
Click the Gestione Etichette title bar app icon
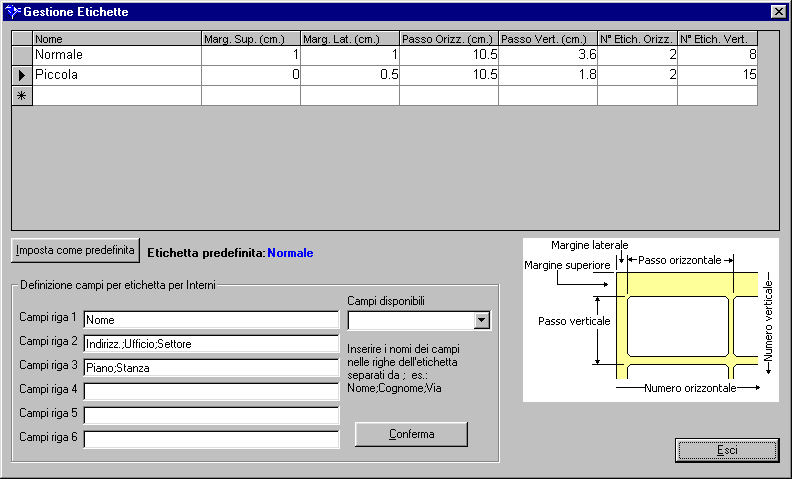(12, 12)
